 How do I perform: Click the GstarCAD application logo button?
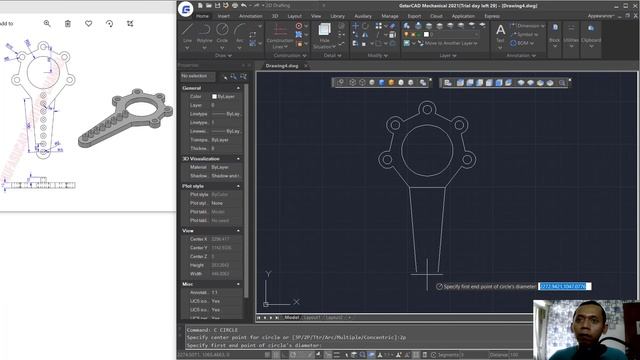pyautogui.click(x=186, y=9)
